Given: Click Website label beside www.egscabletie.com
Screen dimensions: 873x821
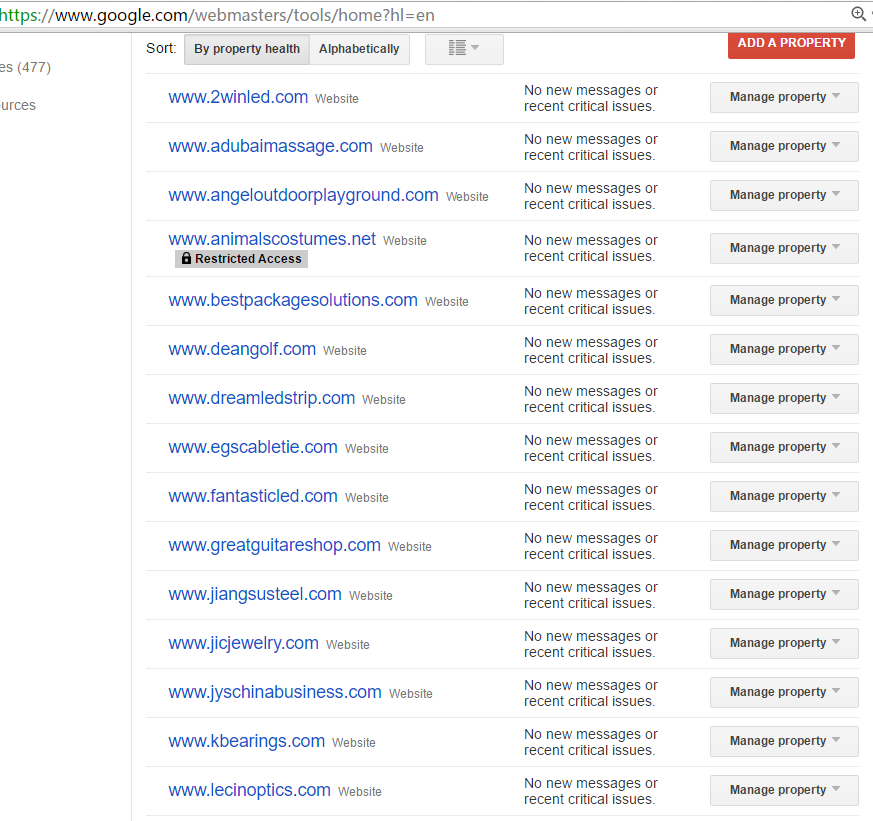Looking at the screenshot, I should (366, 449).
